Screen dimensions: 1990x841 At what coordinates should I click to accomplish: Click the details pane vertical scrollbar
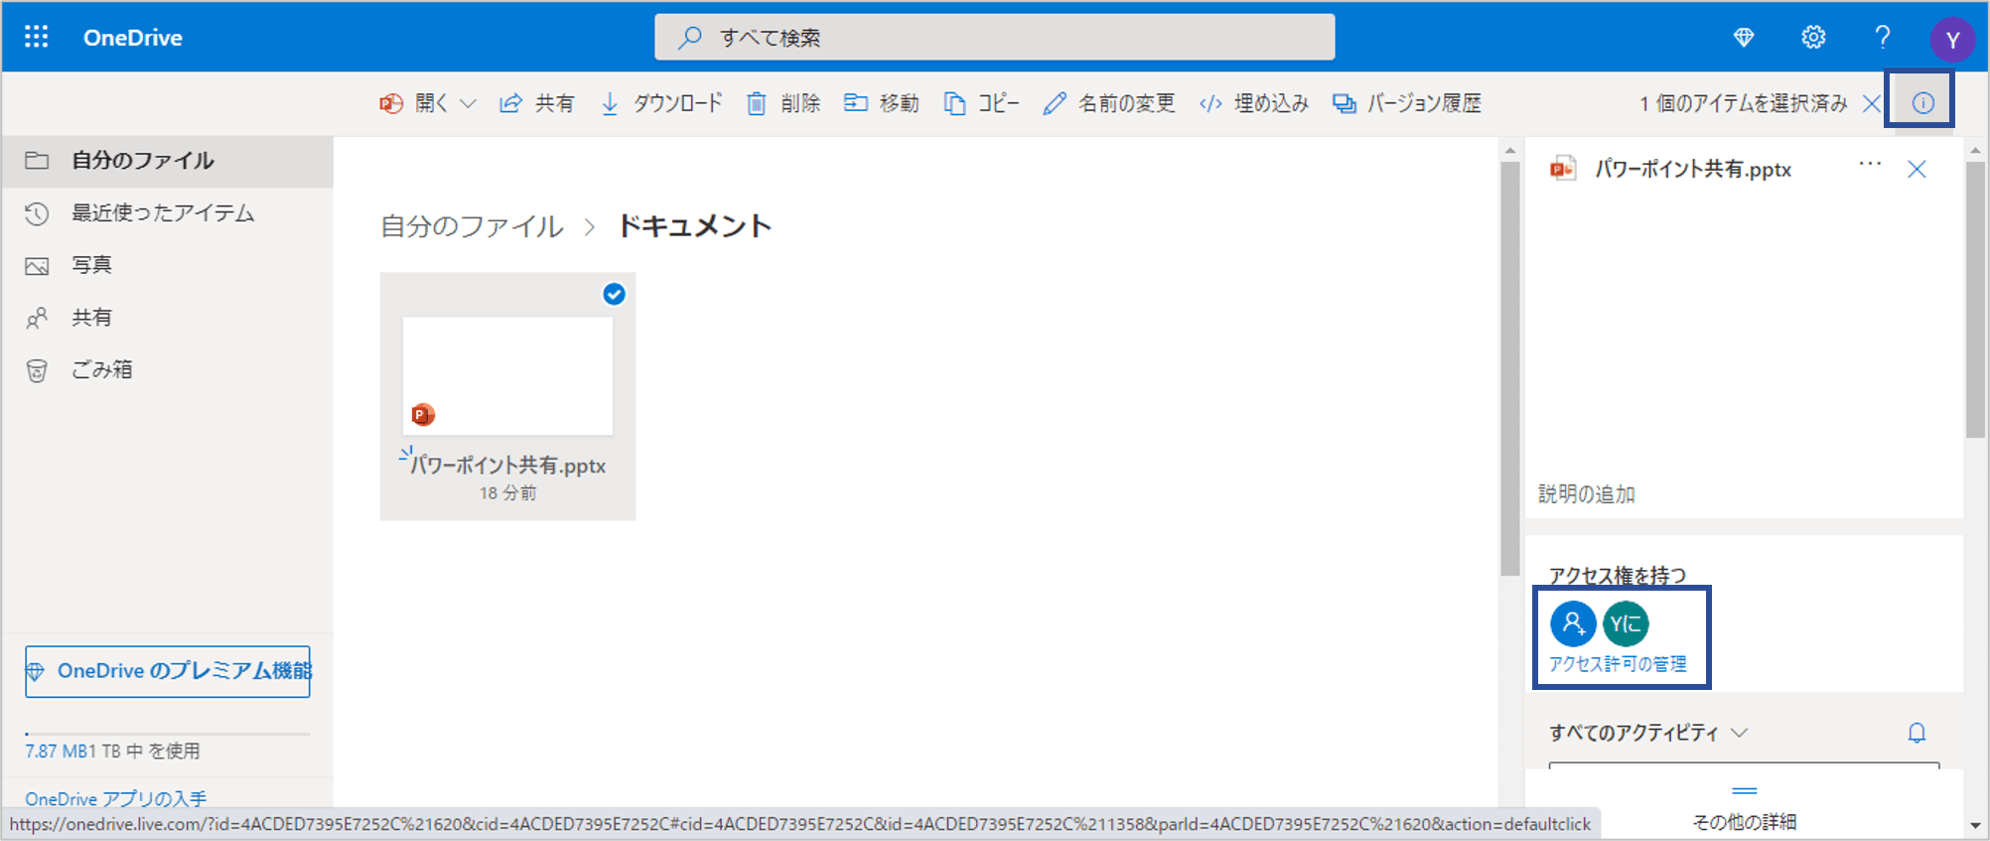pyautogui.click(x=1975, y=299)
